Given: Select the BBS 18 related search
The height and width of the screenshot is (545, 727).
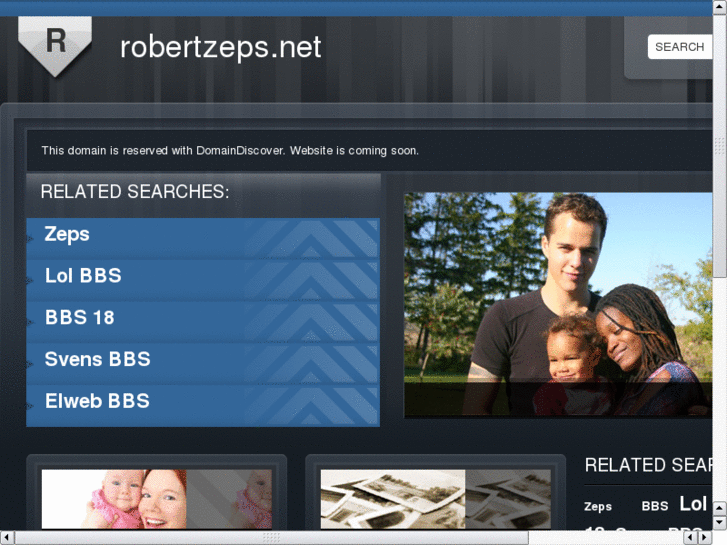Looking at the screenshot, I should [x=203, y=321].
